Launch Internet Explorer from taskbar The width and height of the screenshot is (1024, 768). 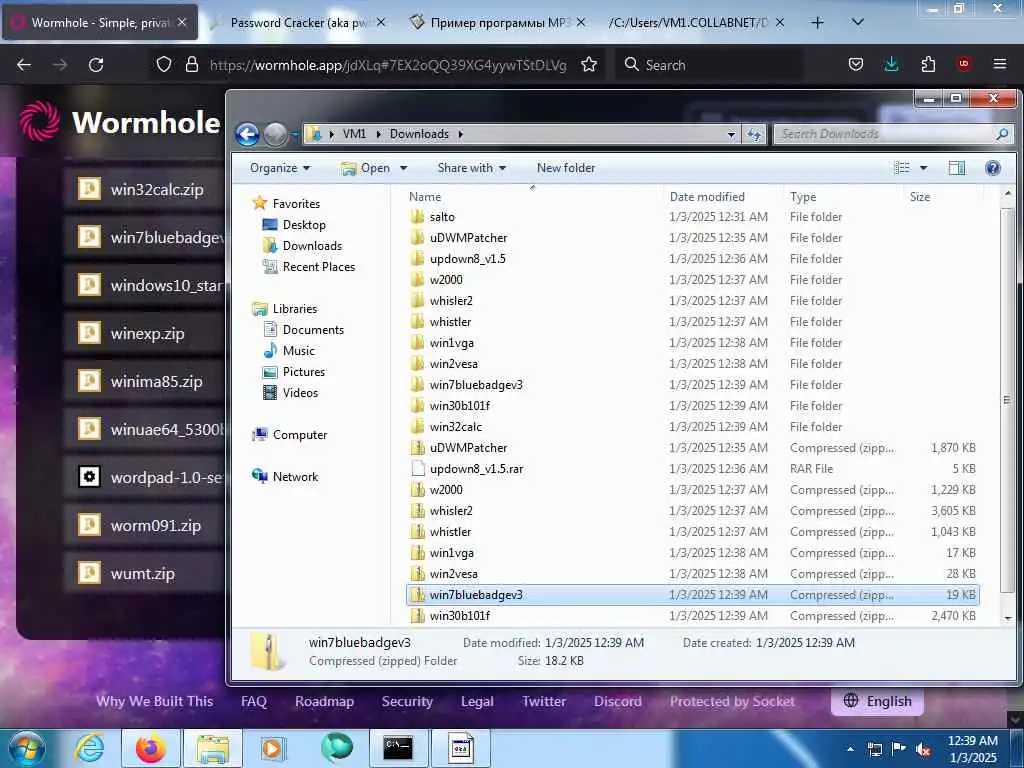(89, 748)
